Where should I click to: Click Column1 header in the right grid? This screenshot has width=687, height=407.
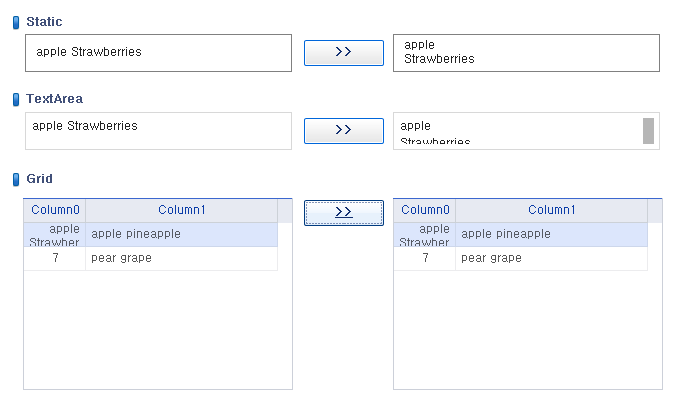551,210
